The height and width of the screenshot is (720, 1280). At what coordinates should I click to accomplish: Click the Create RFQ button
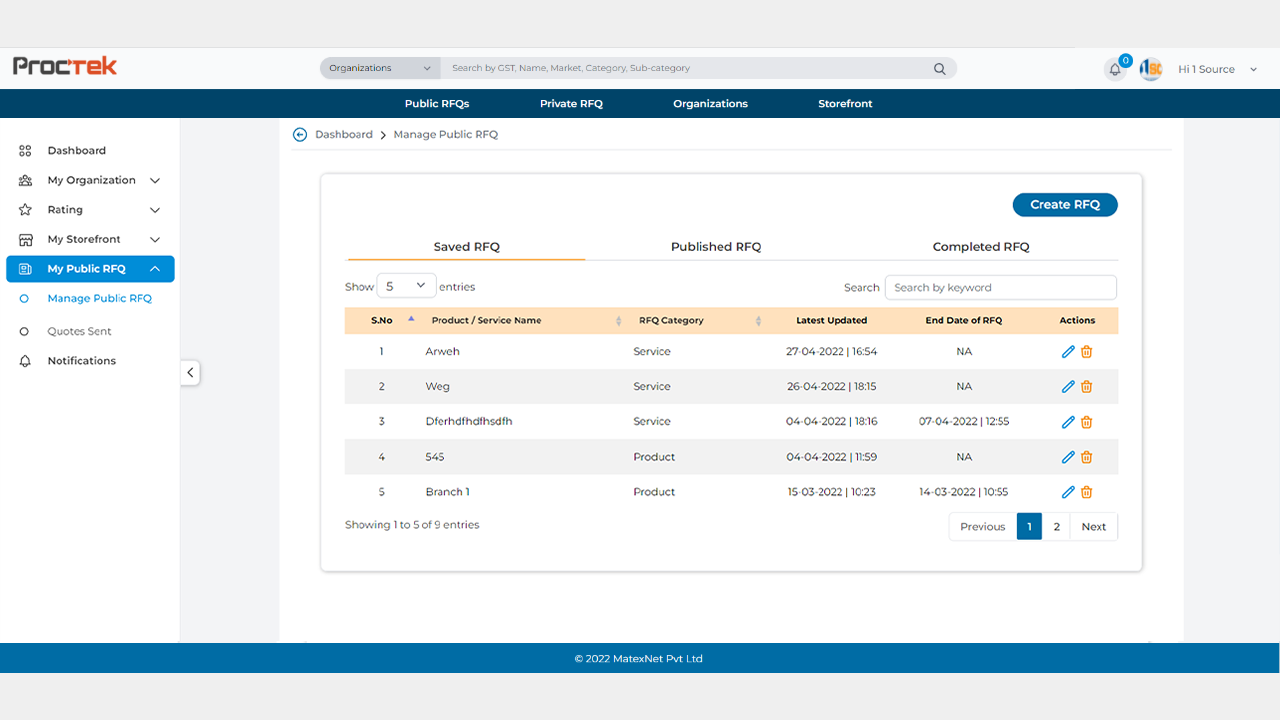[x=1065, y=205]
